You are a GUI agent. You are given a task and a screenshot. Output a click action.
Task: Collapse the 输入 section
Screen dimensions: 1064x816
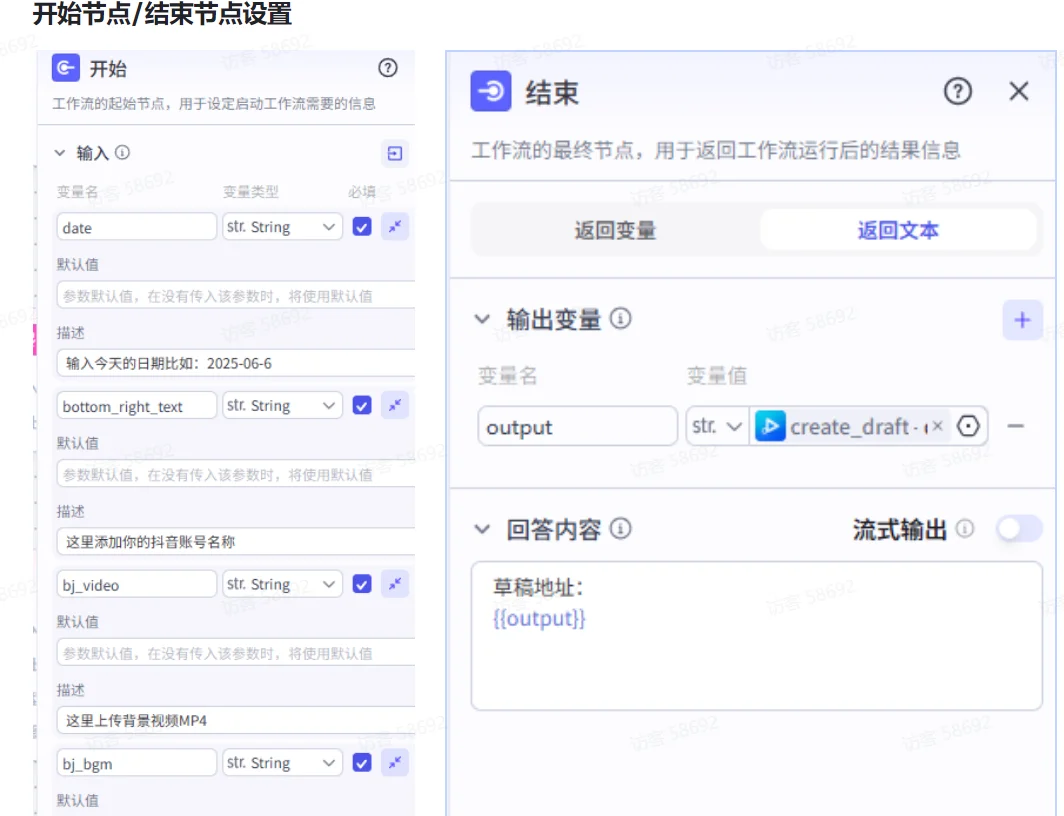click(60, 153)
